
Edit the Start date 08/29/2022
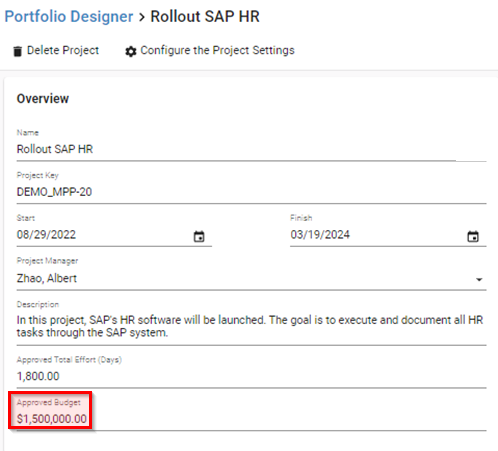(x=46, y=235)
